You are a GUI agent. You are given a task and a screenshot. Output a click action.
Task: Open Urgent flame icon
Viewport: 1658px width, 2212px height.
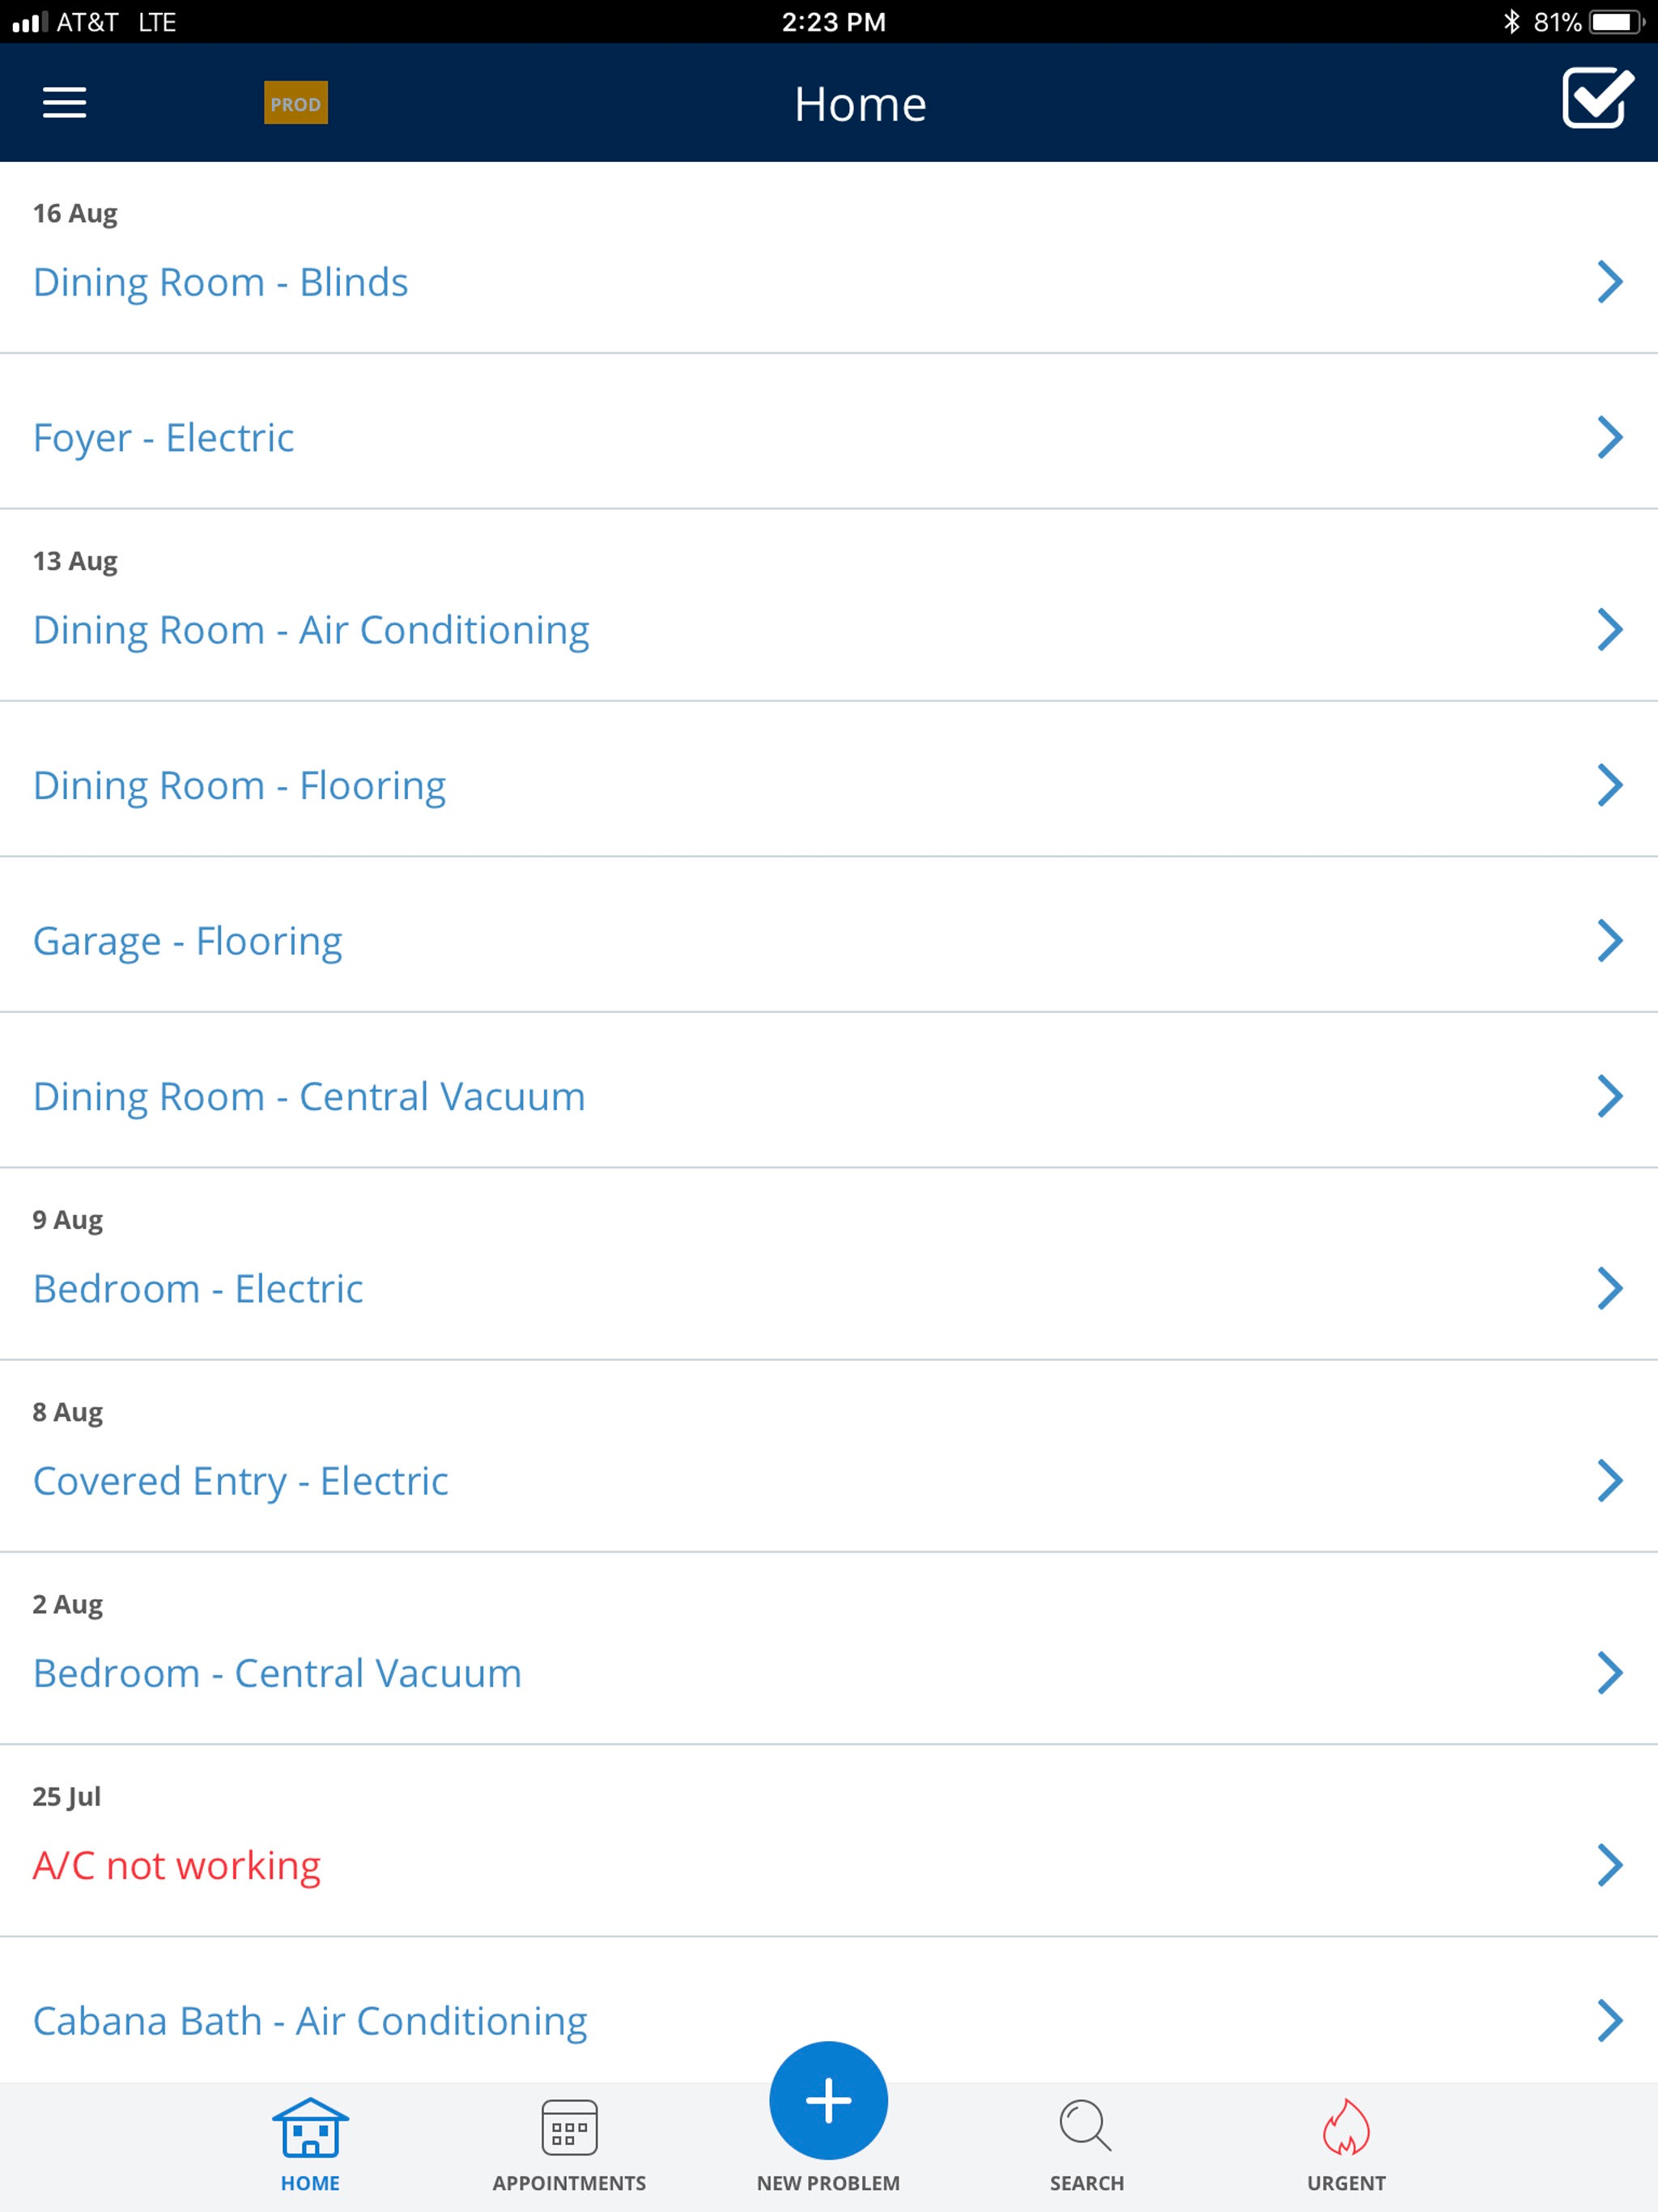(1346, 2126)
